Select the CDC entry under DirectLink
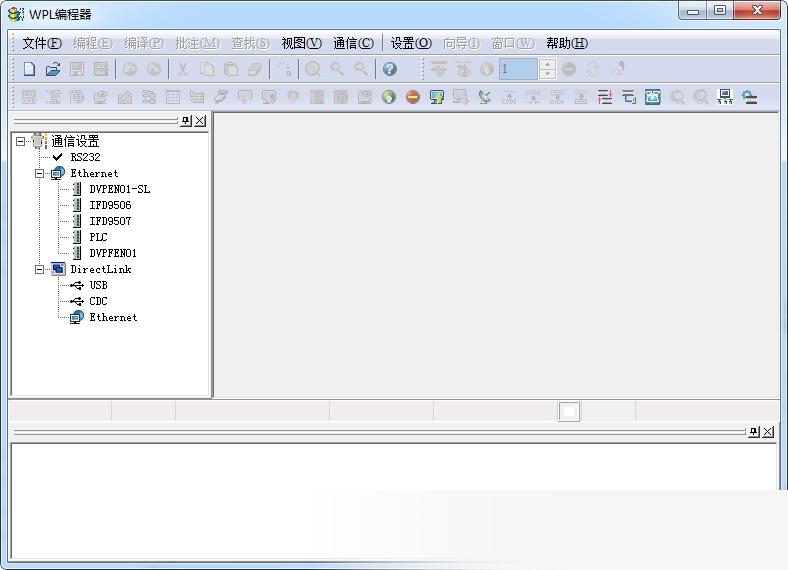This screenshot has width=788, height=570. coord(98,301)
